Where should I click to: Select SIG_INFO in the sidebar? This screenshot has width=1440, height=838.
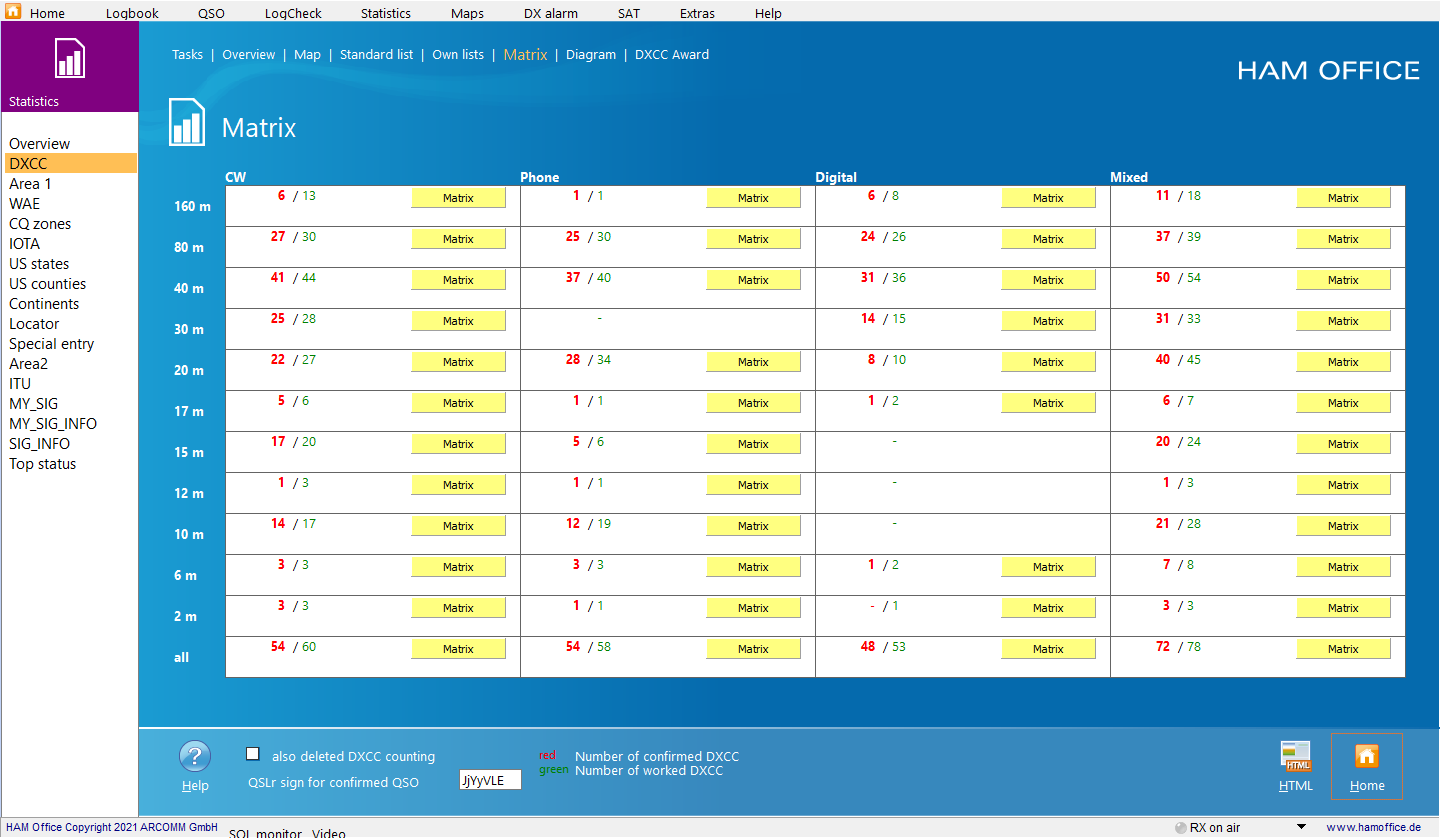click(x=40, y=444)
